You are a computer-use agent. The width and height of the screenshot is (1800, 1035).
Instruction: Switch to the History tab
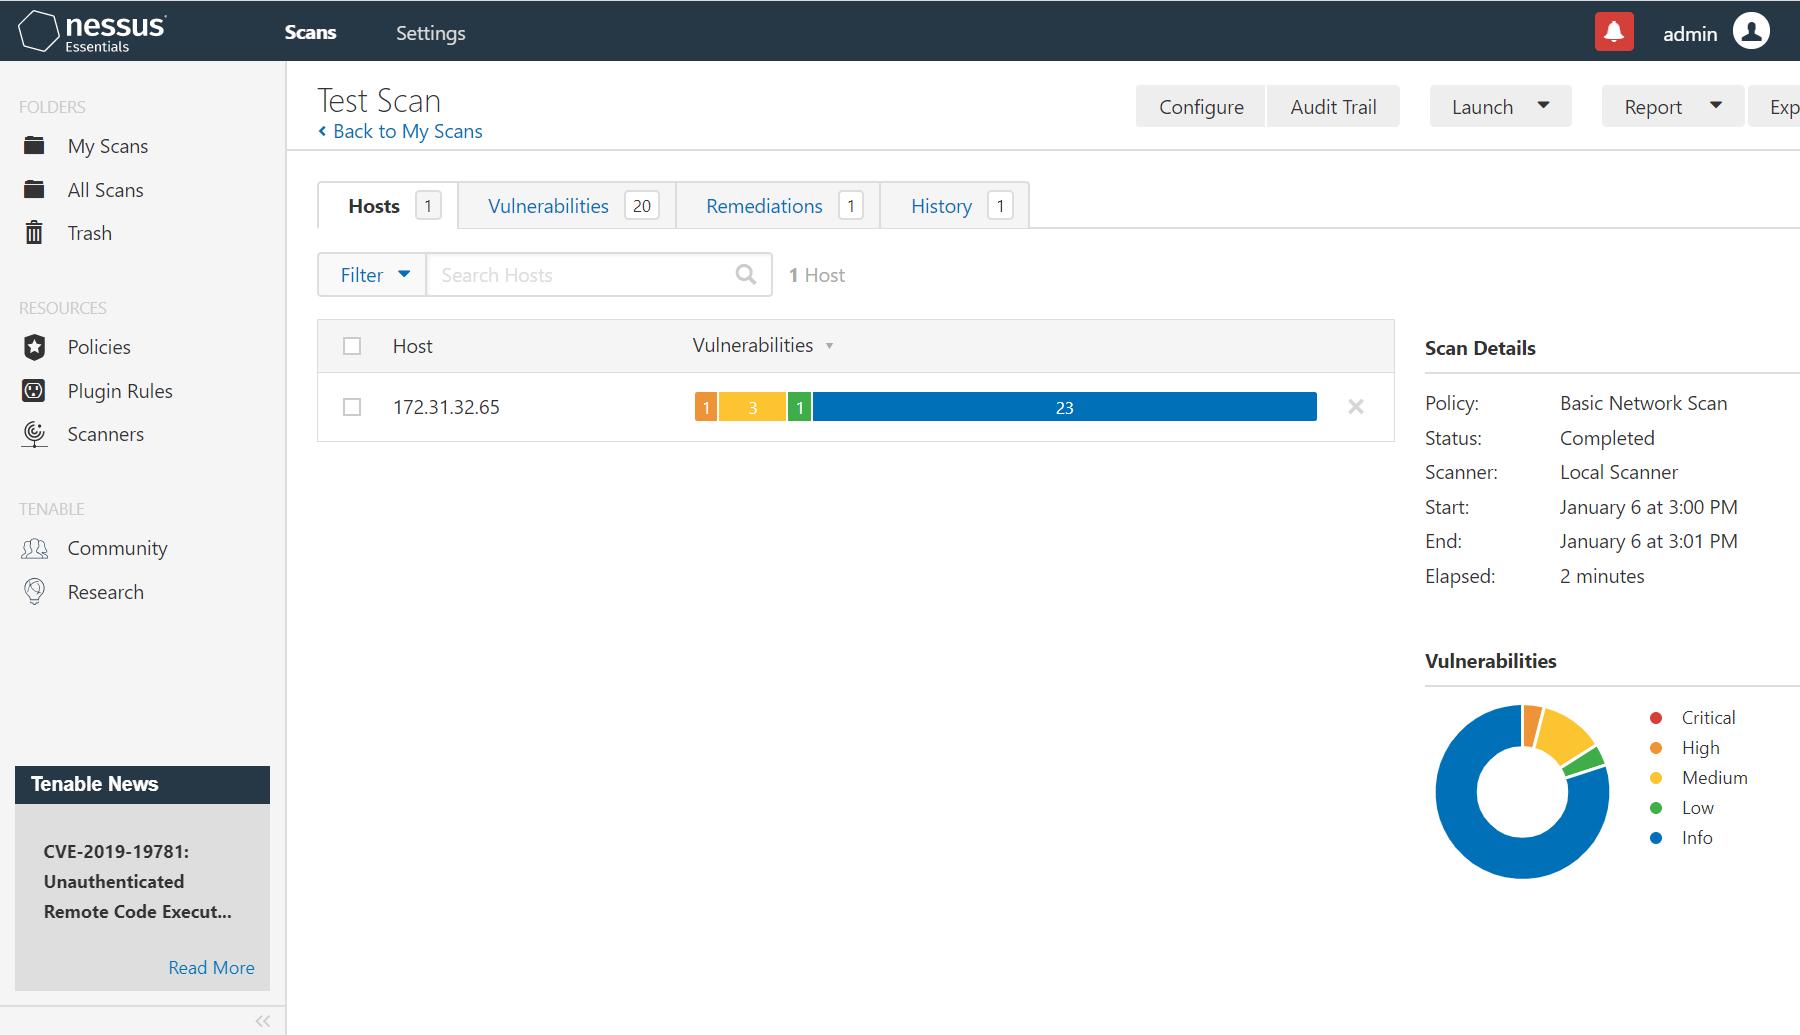955,206
